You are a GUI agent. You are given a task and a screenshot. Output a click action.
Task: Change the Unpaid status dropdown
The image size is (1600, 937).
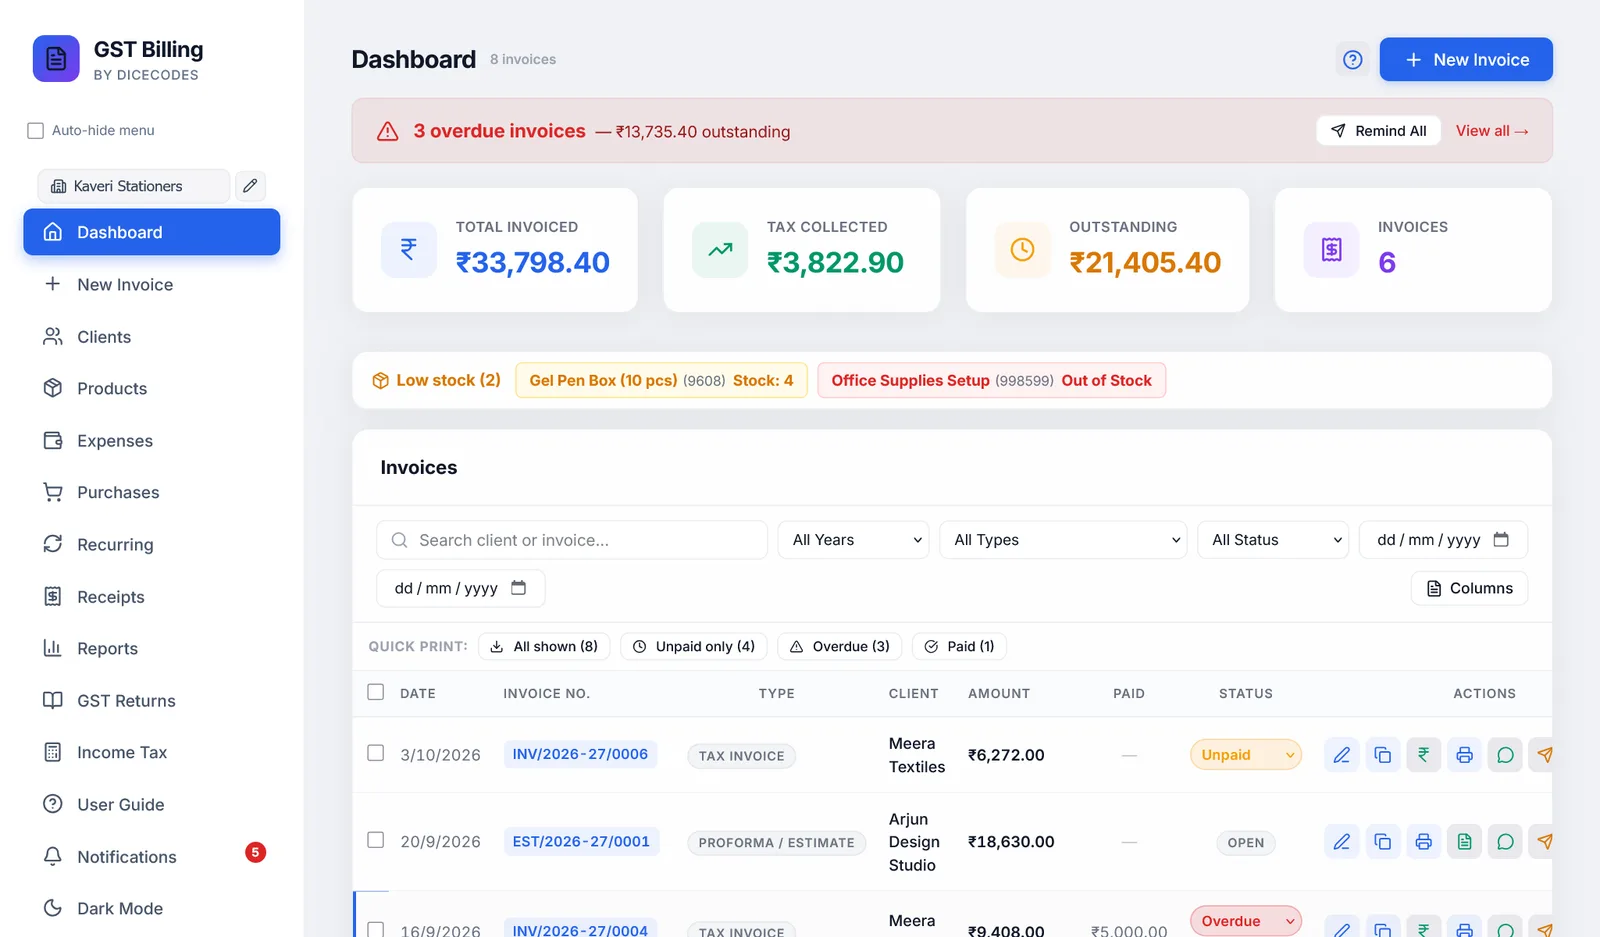tap(1246, 755)
